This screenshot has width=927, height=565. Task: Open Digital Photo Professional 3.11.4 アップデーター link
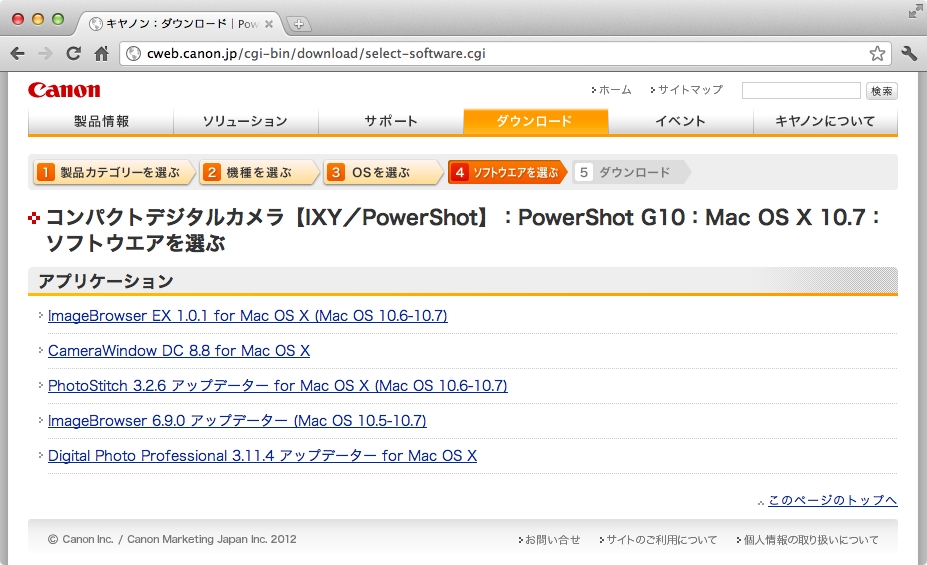[262, 456]
